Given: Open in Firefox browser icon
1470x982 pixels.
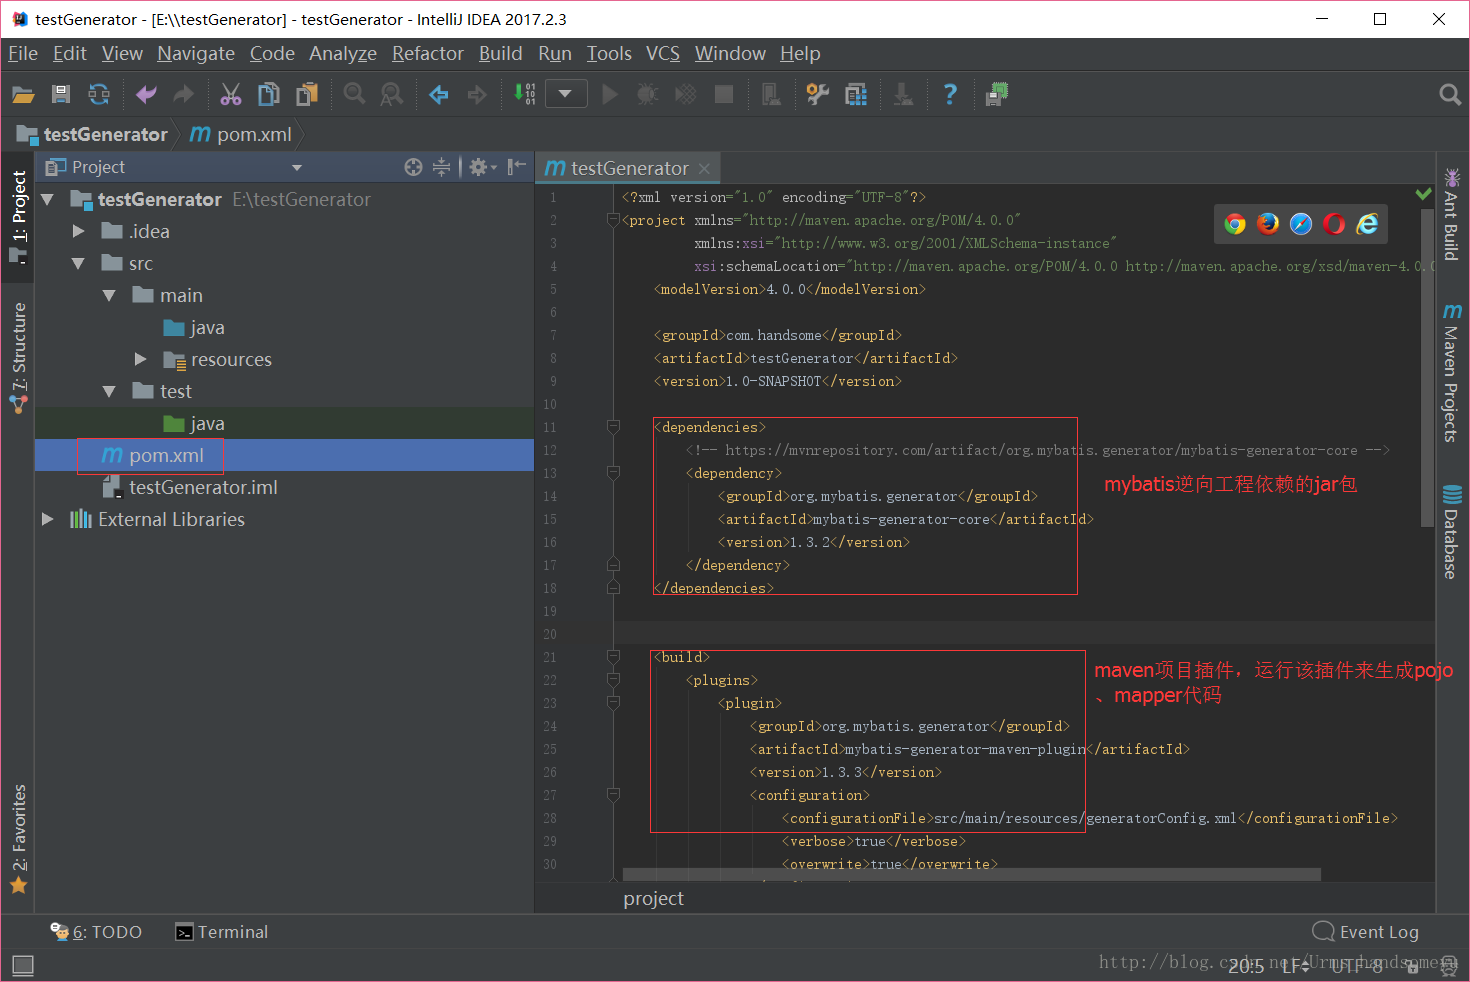Looking at the screenshot, I should [1268, 224].
